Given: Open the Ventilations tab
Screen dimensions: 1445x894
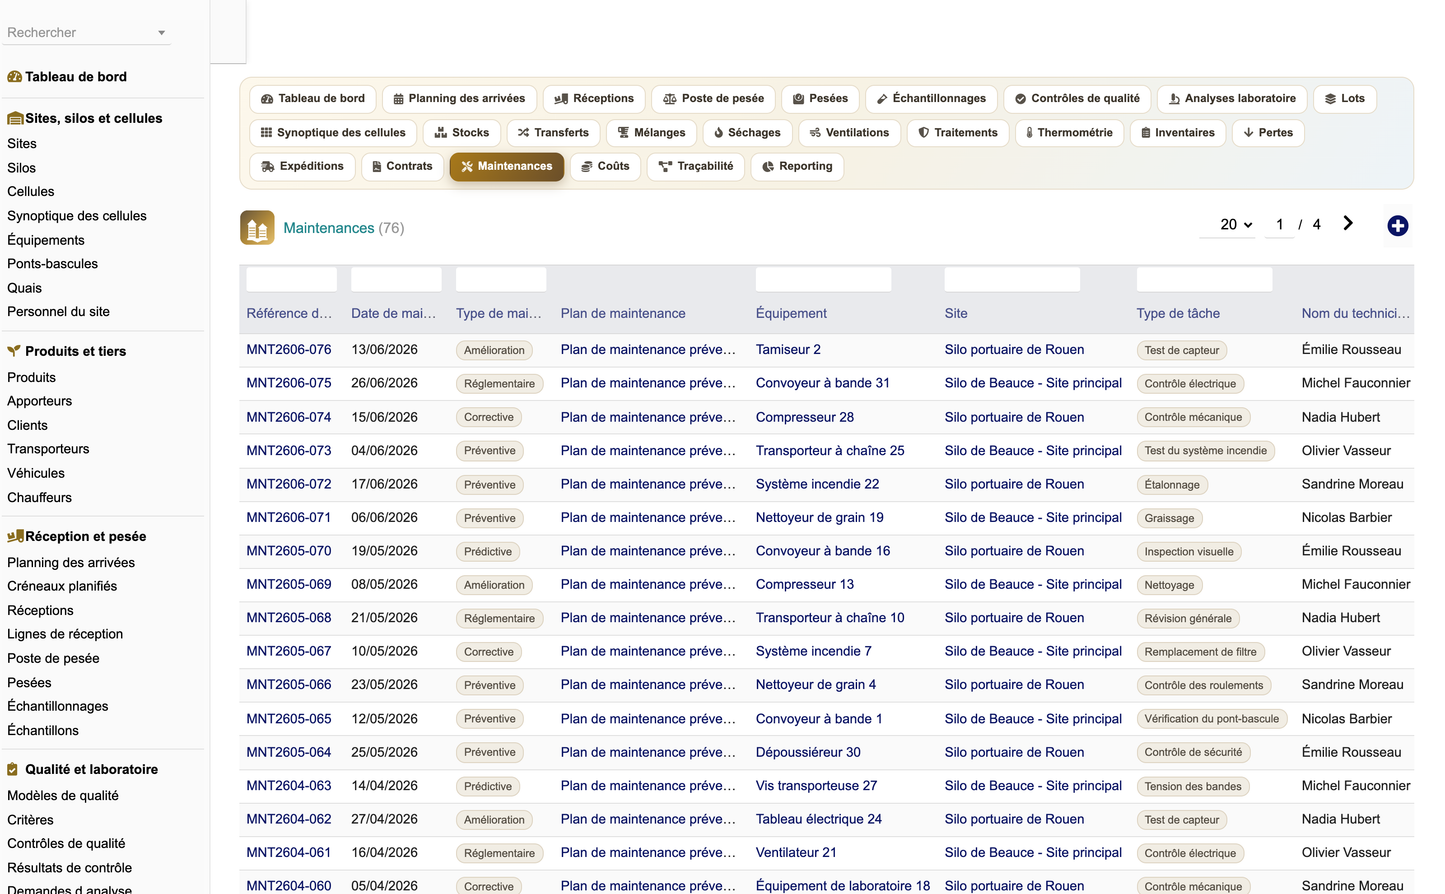Looking at the screenshot, I should point(849,133).
